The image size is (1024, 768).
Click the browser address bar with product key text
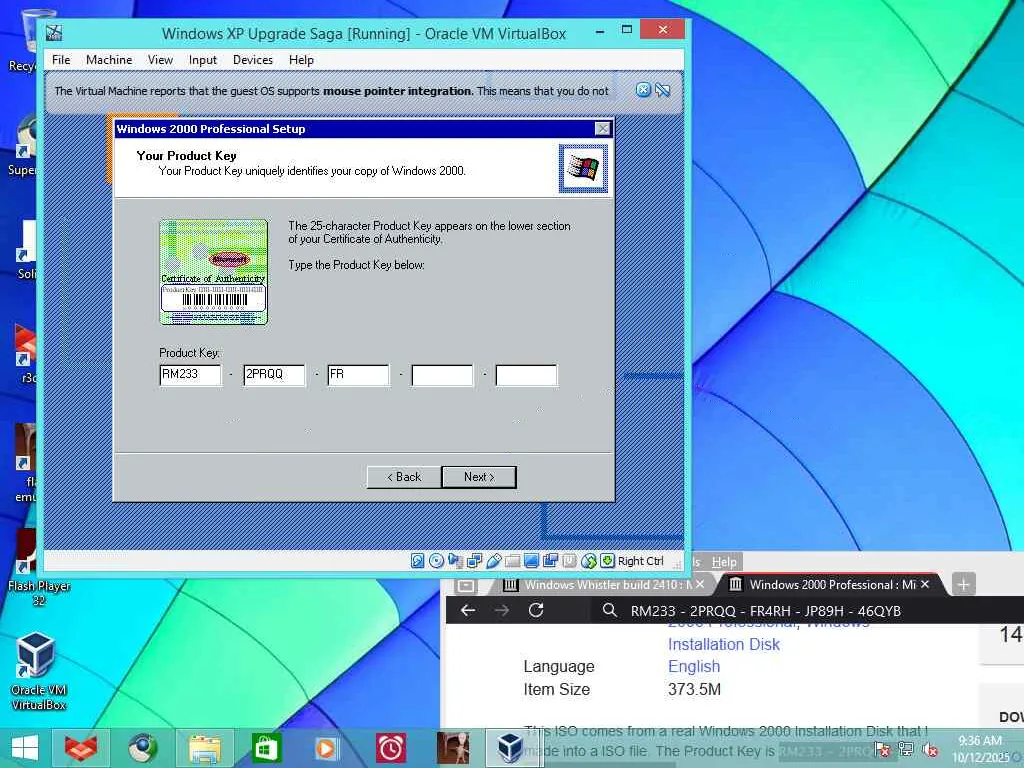pyautogui.click(x=807, y=611)
